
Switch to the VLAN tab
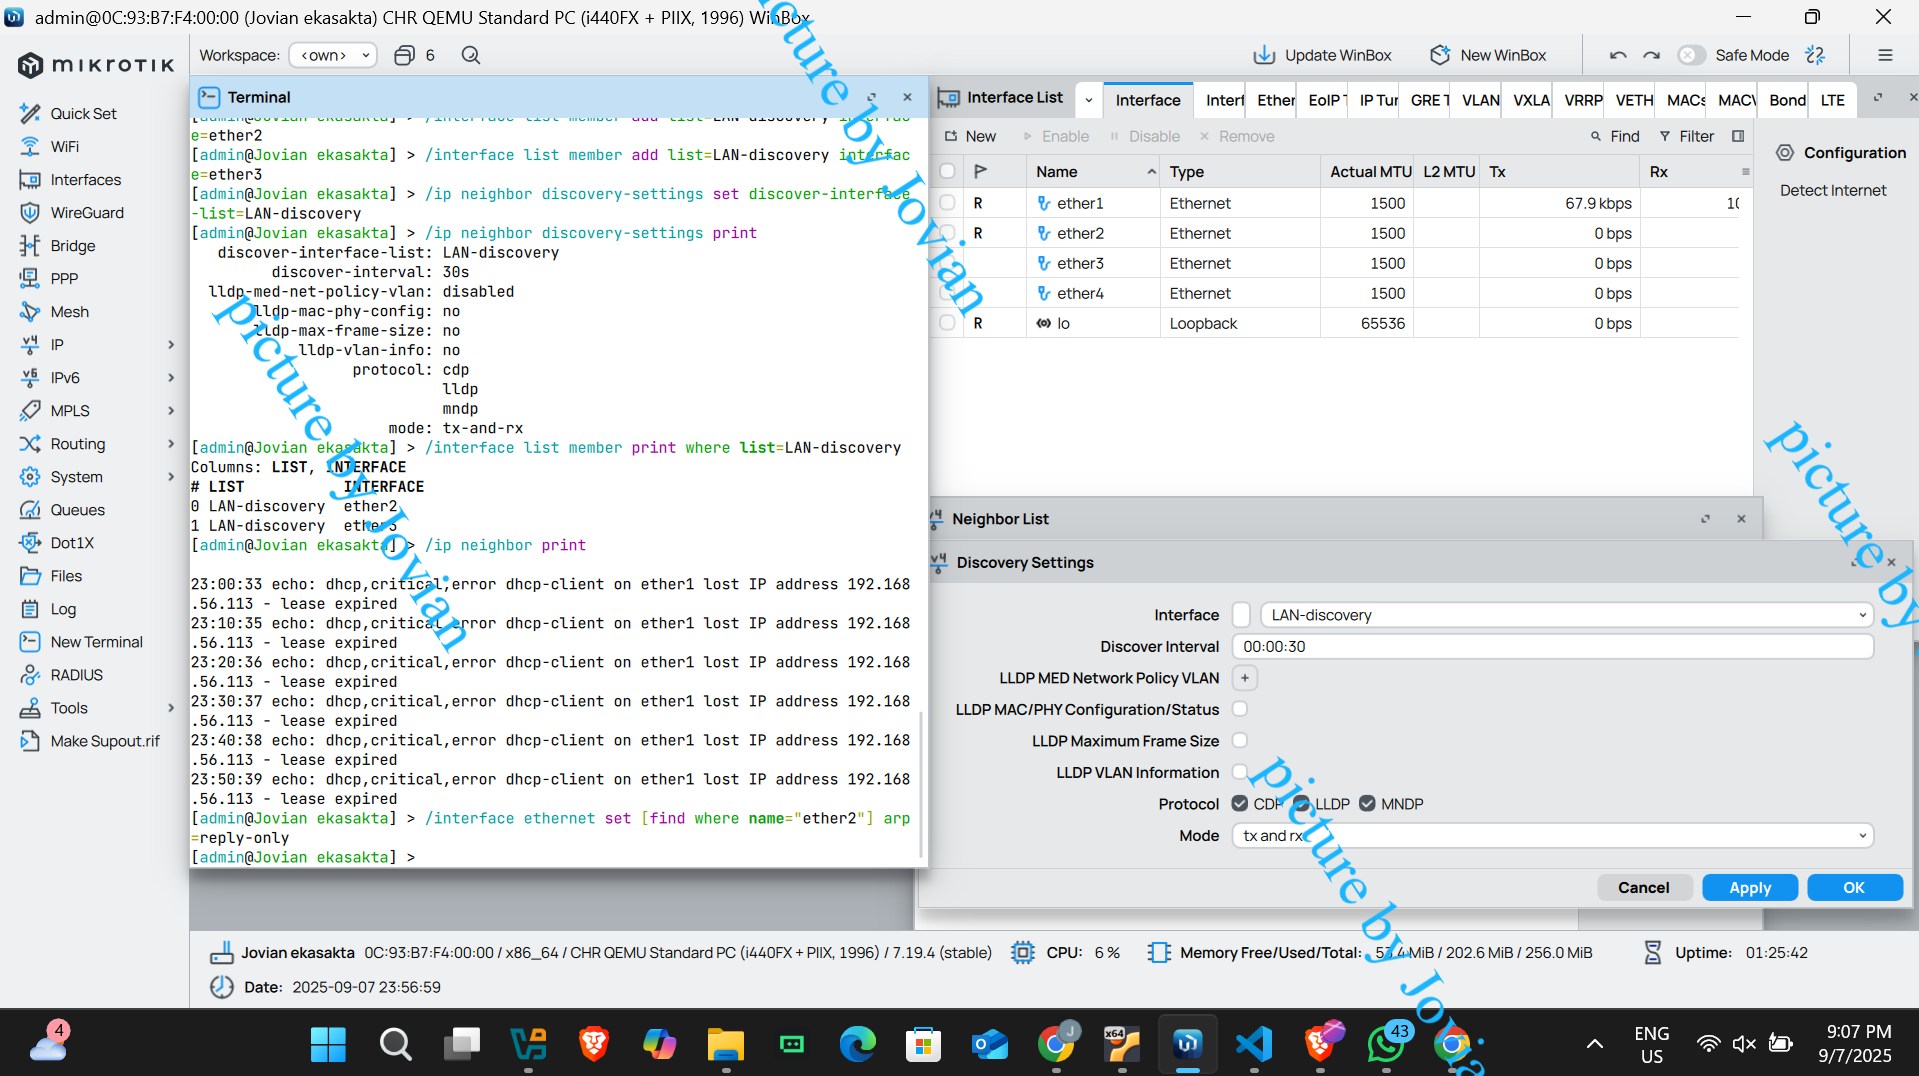point(1480,99)
